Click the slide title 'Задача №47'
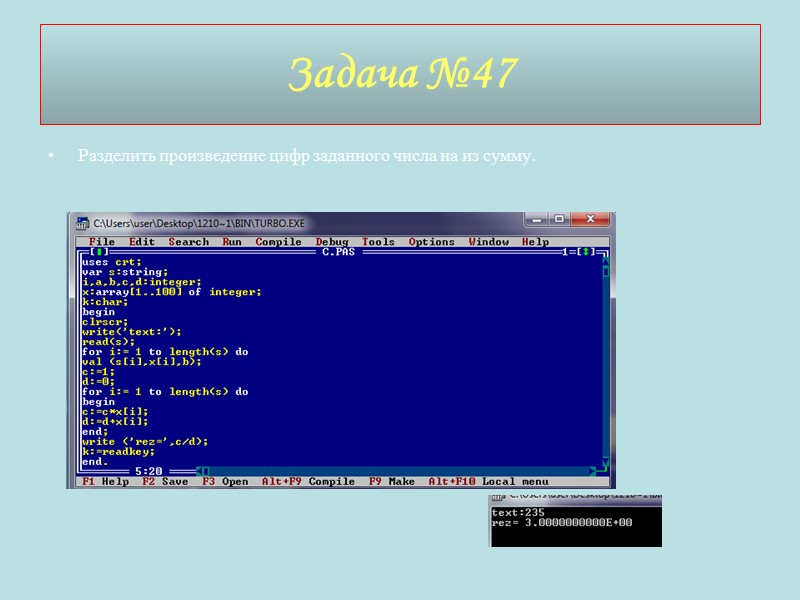The width and height of the screenshot is (800, 600). 403,74
